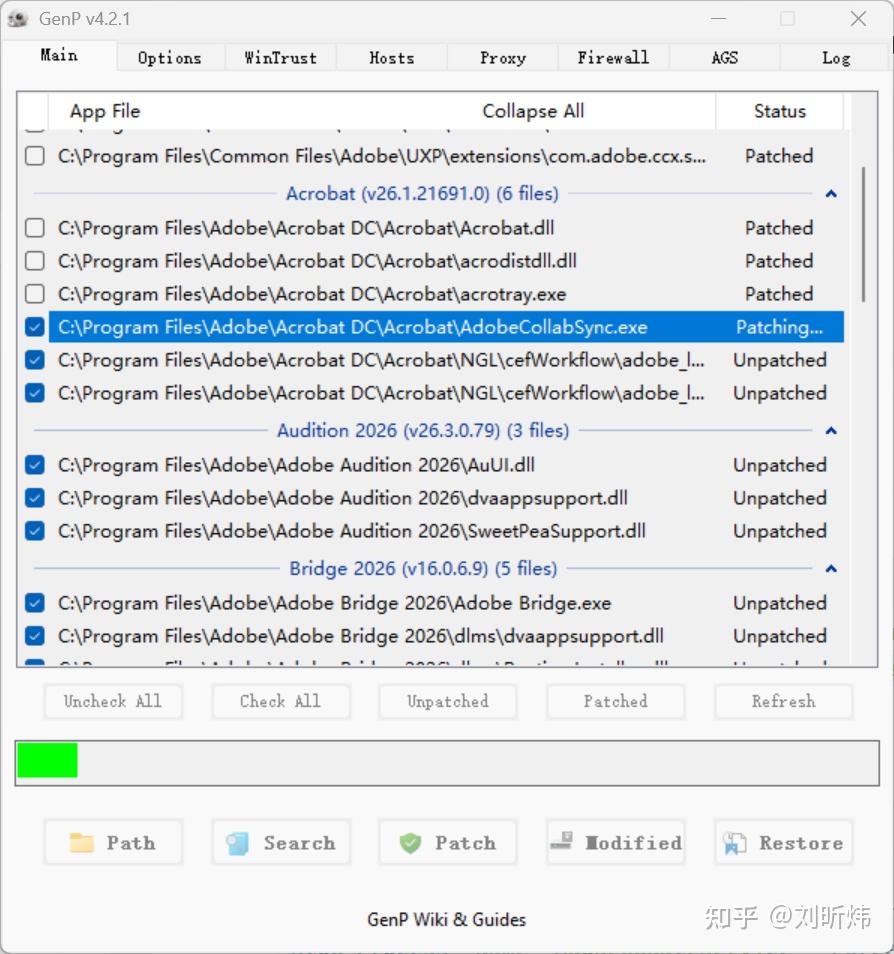Click the Unpatched filter button
This screenshot has height=954, width=894.
tap(448, 702)
